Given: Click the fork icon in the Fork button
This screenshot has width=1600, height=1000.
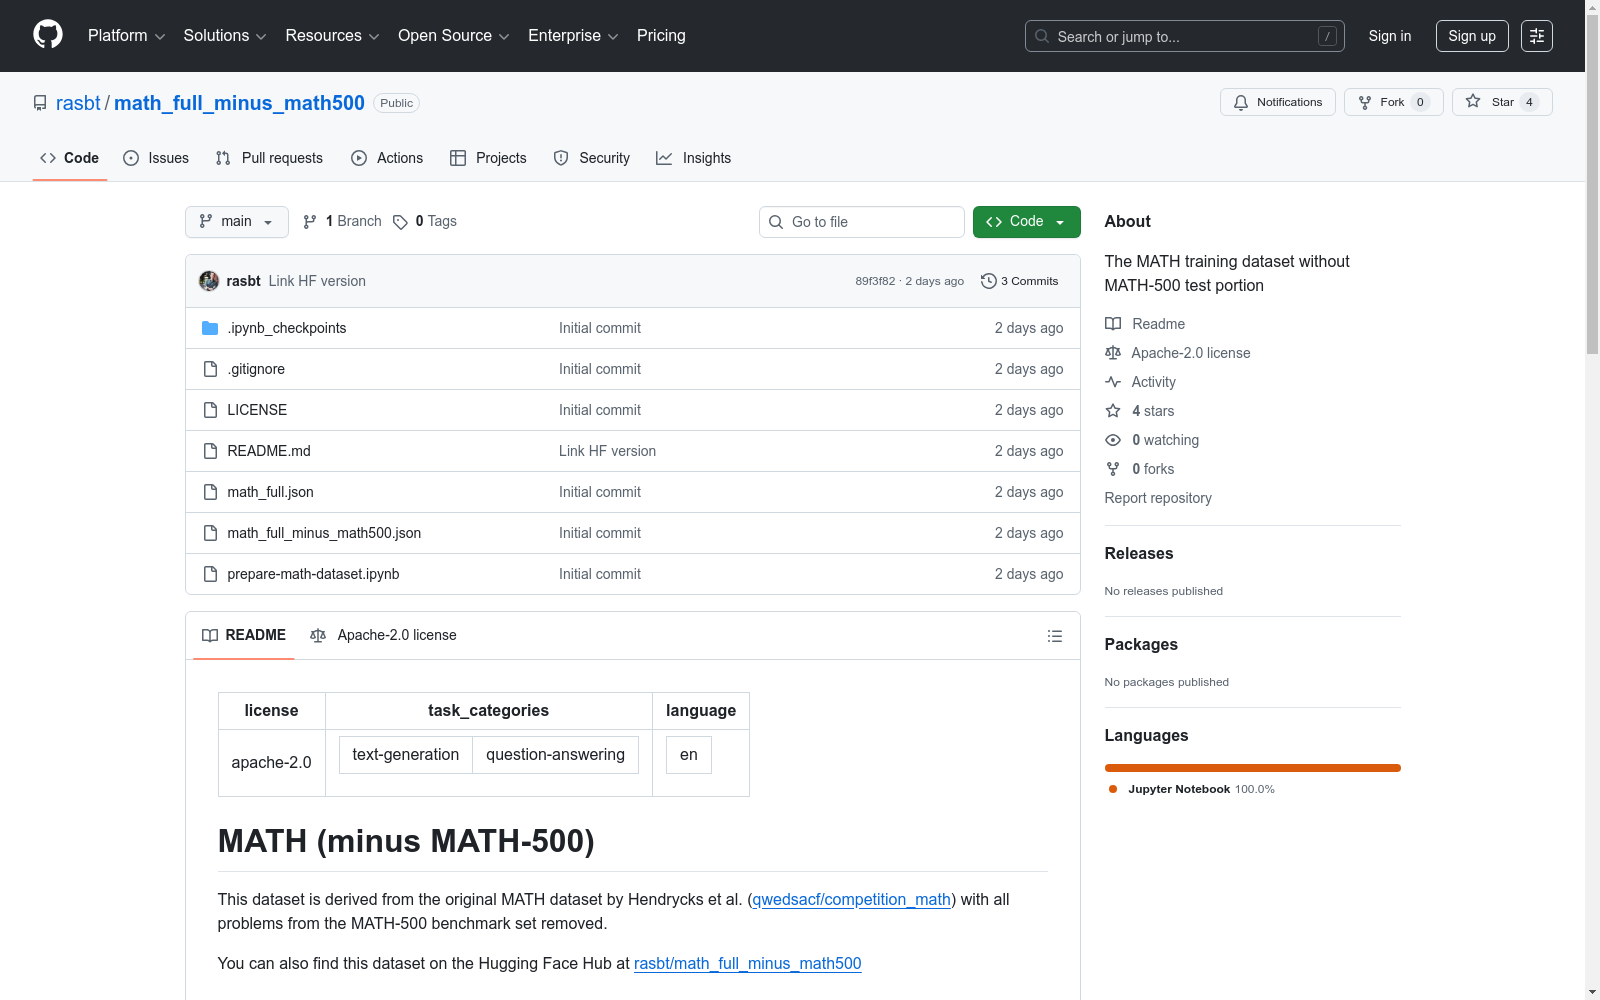Looking at the screenshot, I should 1365,102.
